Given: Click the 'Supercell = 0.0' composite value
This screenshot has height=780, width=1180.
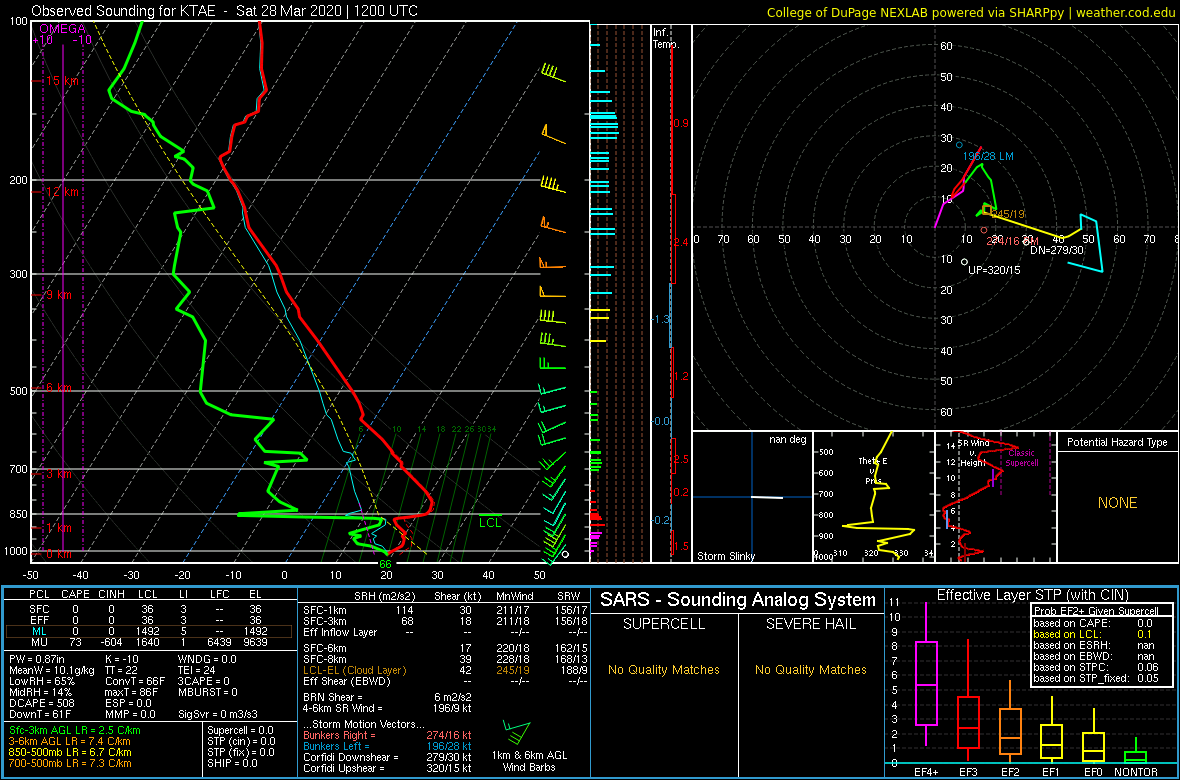Looking at the screenshot, I should 239,730.
